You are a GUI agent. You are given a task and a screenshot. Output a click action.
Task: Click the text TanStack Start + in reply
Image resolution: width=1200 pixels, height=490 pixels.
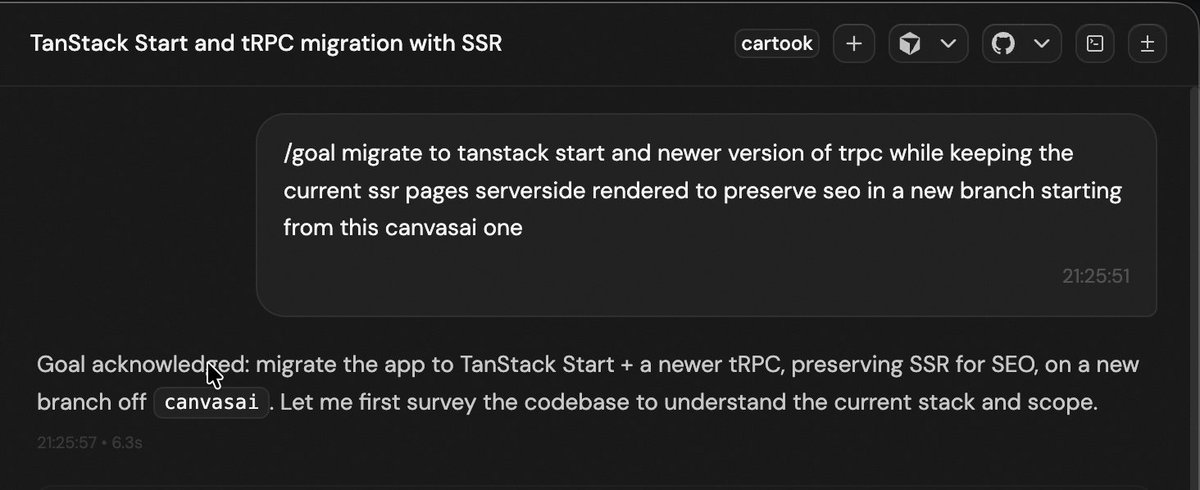547,365
